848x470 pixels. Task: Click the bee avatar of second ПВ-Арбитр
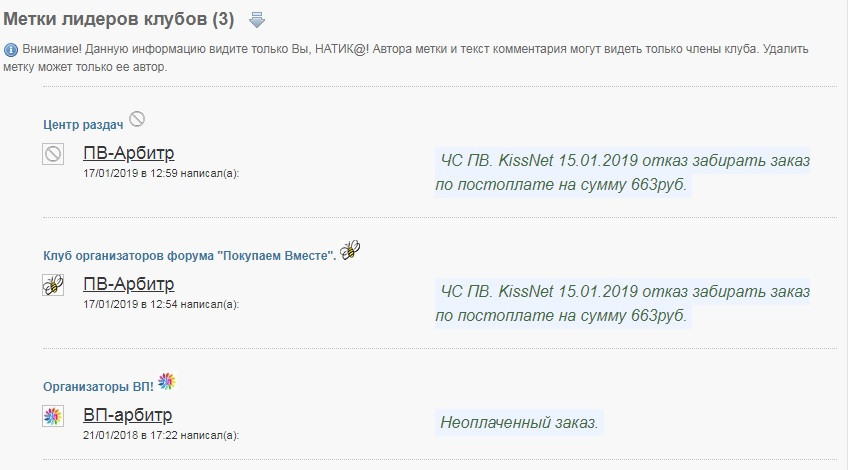53,284
